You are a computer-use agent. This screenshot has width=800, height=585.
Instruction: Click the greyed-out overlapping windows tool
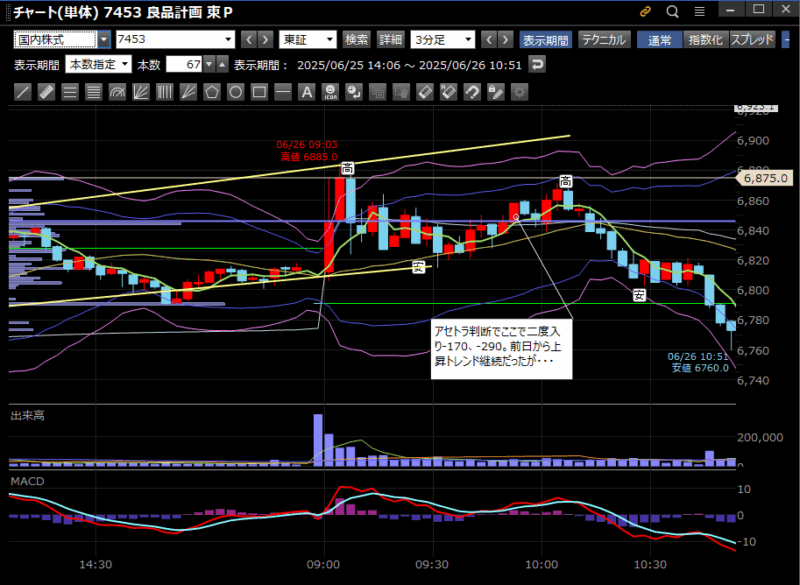tap(378, 92)
